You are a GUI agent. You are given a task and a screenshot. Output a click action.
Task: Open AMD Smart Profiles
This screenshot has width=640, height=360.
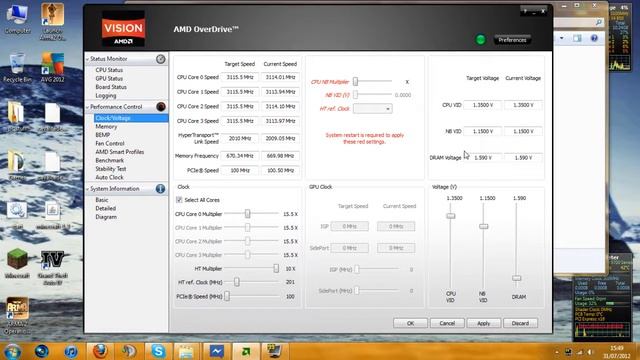pyautogui.click(x=120, y=152)
